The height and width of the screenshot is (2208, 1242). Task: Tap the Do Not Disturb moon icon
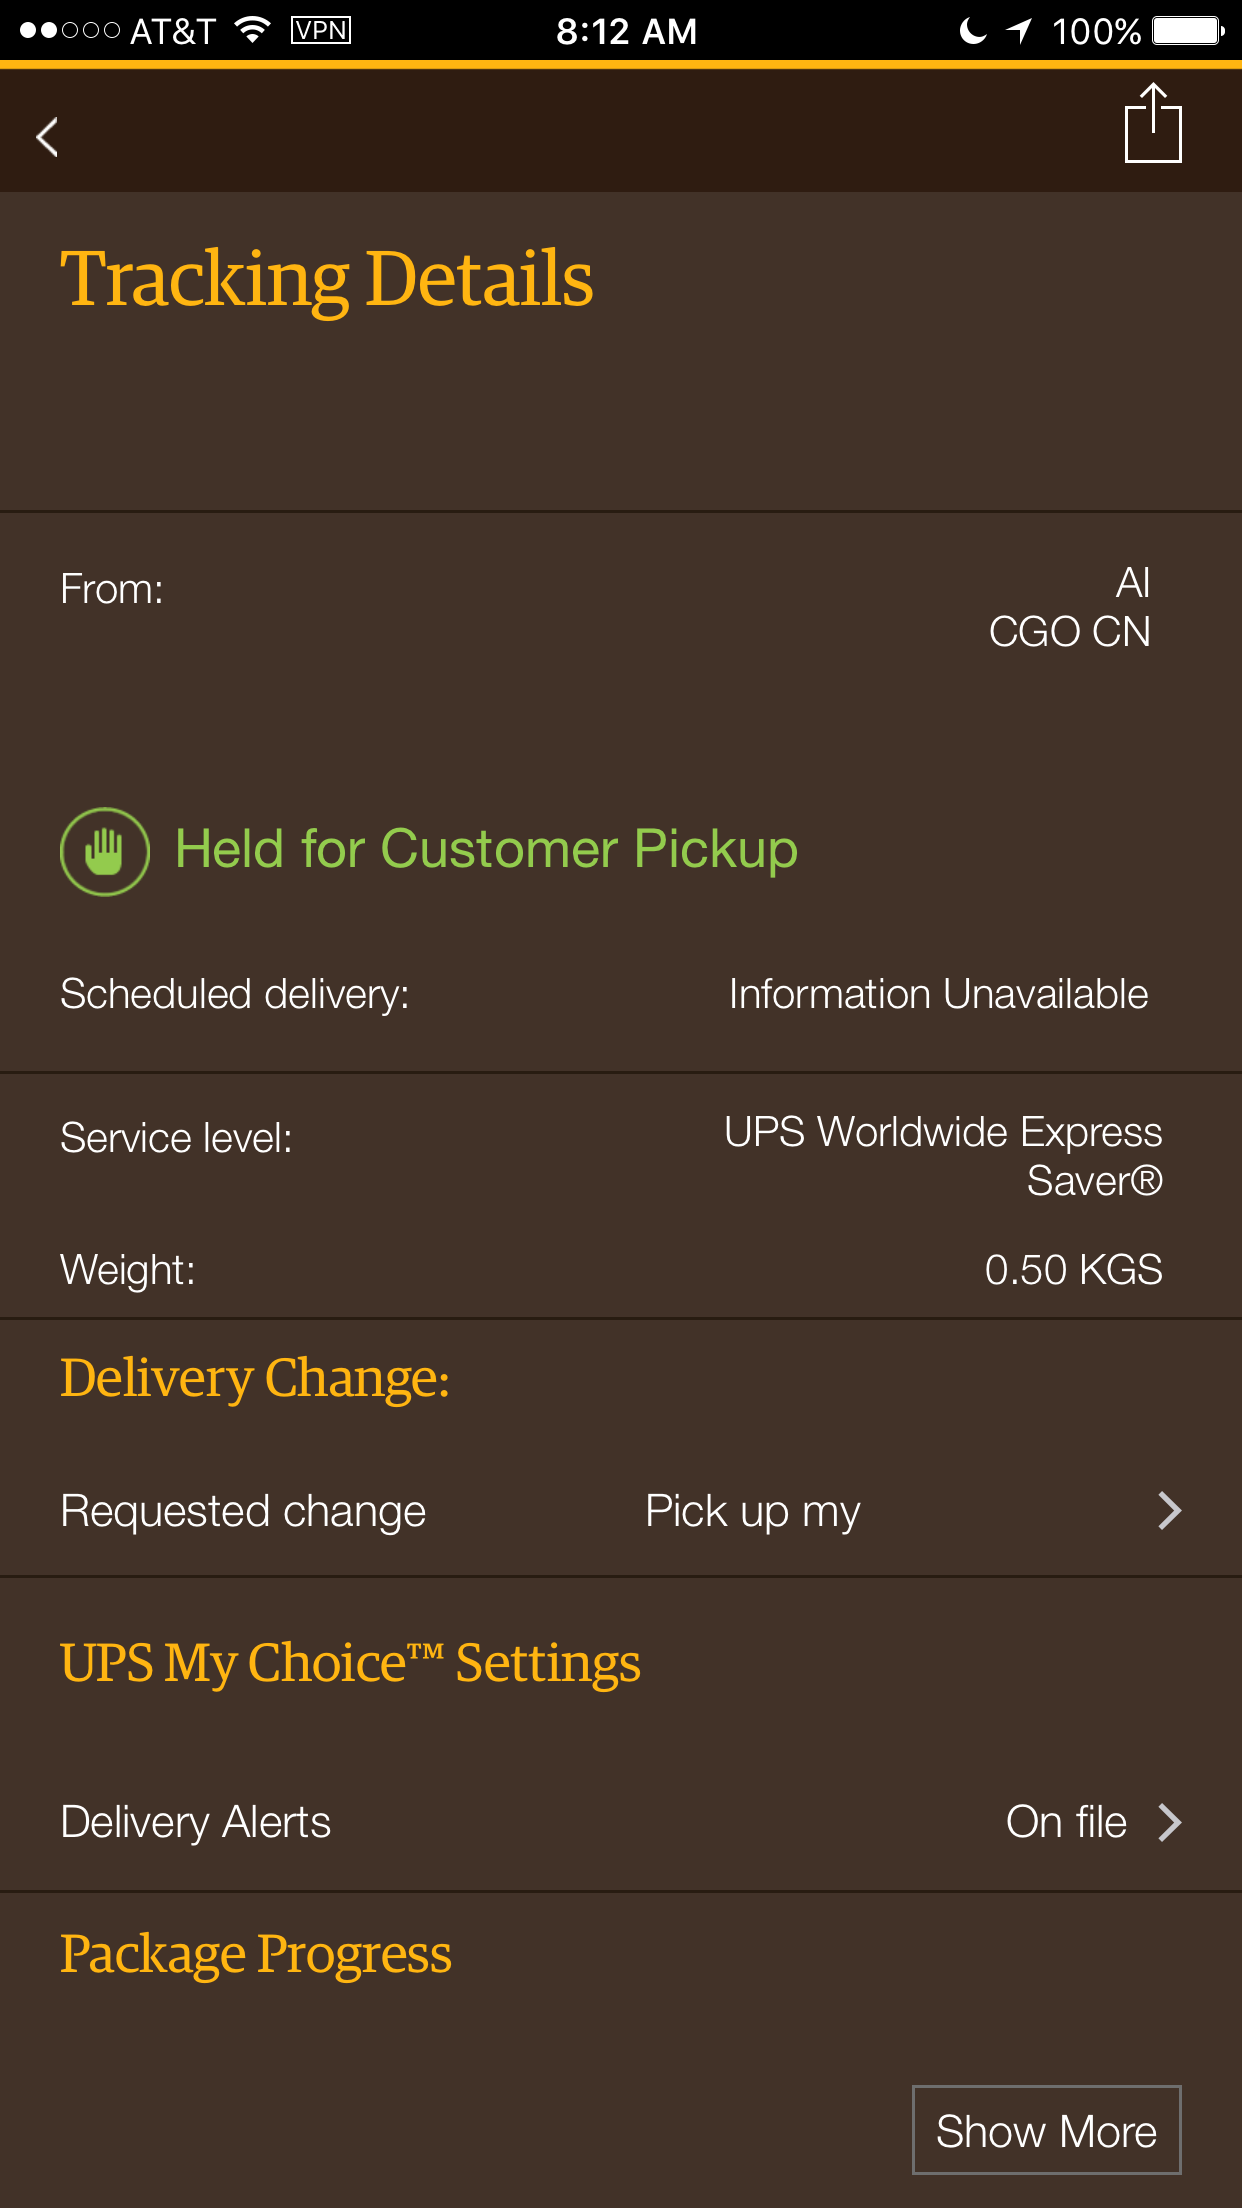pyautogui.click(x=972, y=30)
